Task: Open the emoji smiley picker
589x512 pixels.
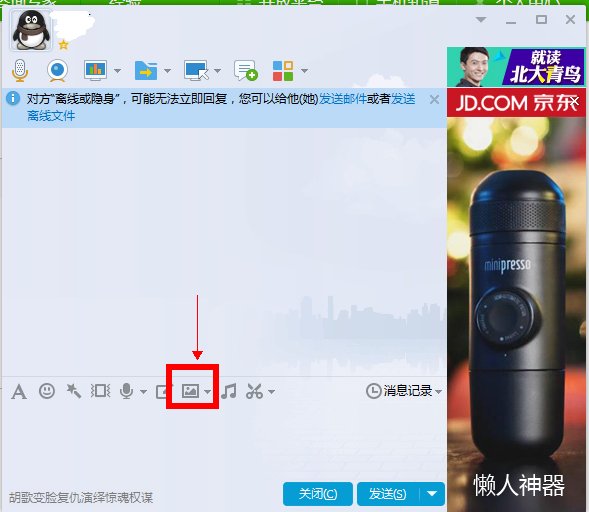Action: [47, 391]
